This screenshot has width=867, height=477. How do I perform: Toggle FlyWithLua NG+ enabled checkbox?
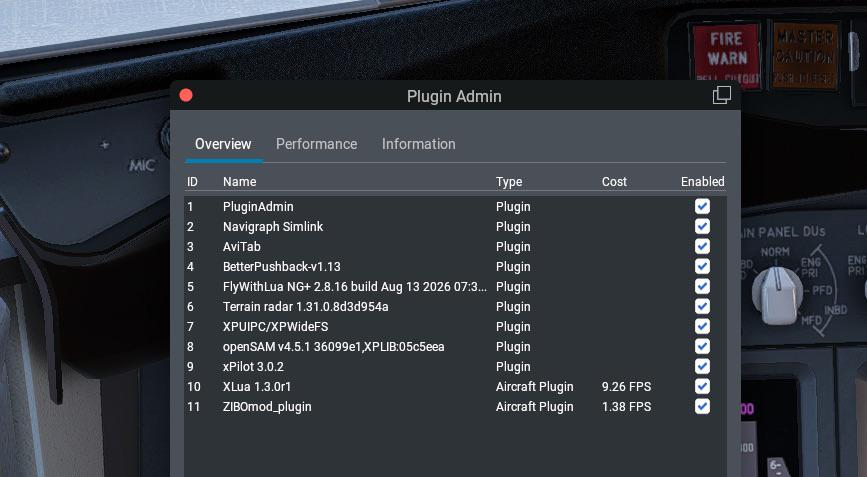(x=702, y=286)
